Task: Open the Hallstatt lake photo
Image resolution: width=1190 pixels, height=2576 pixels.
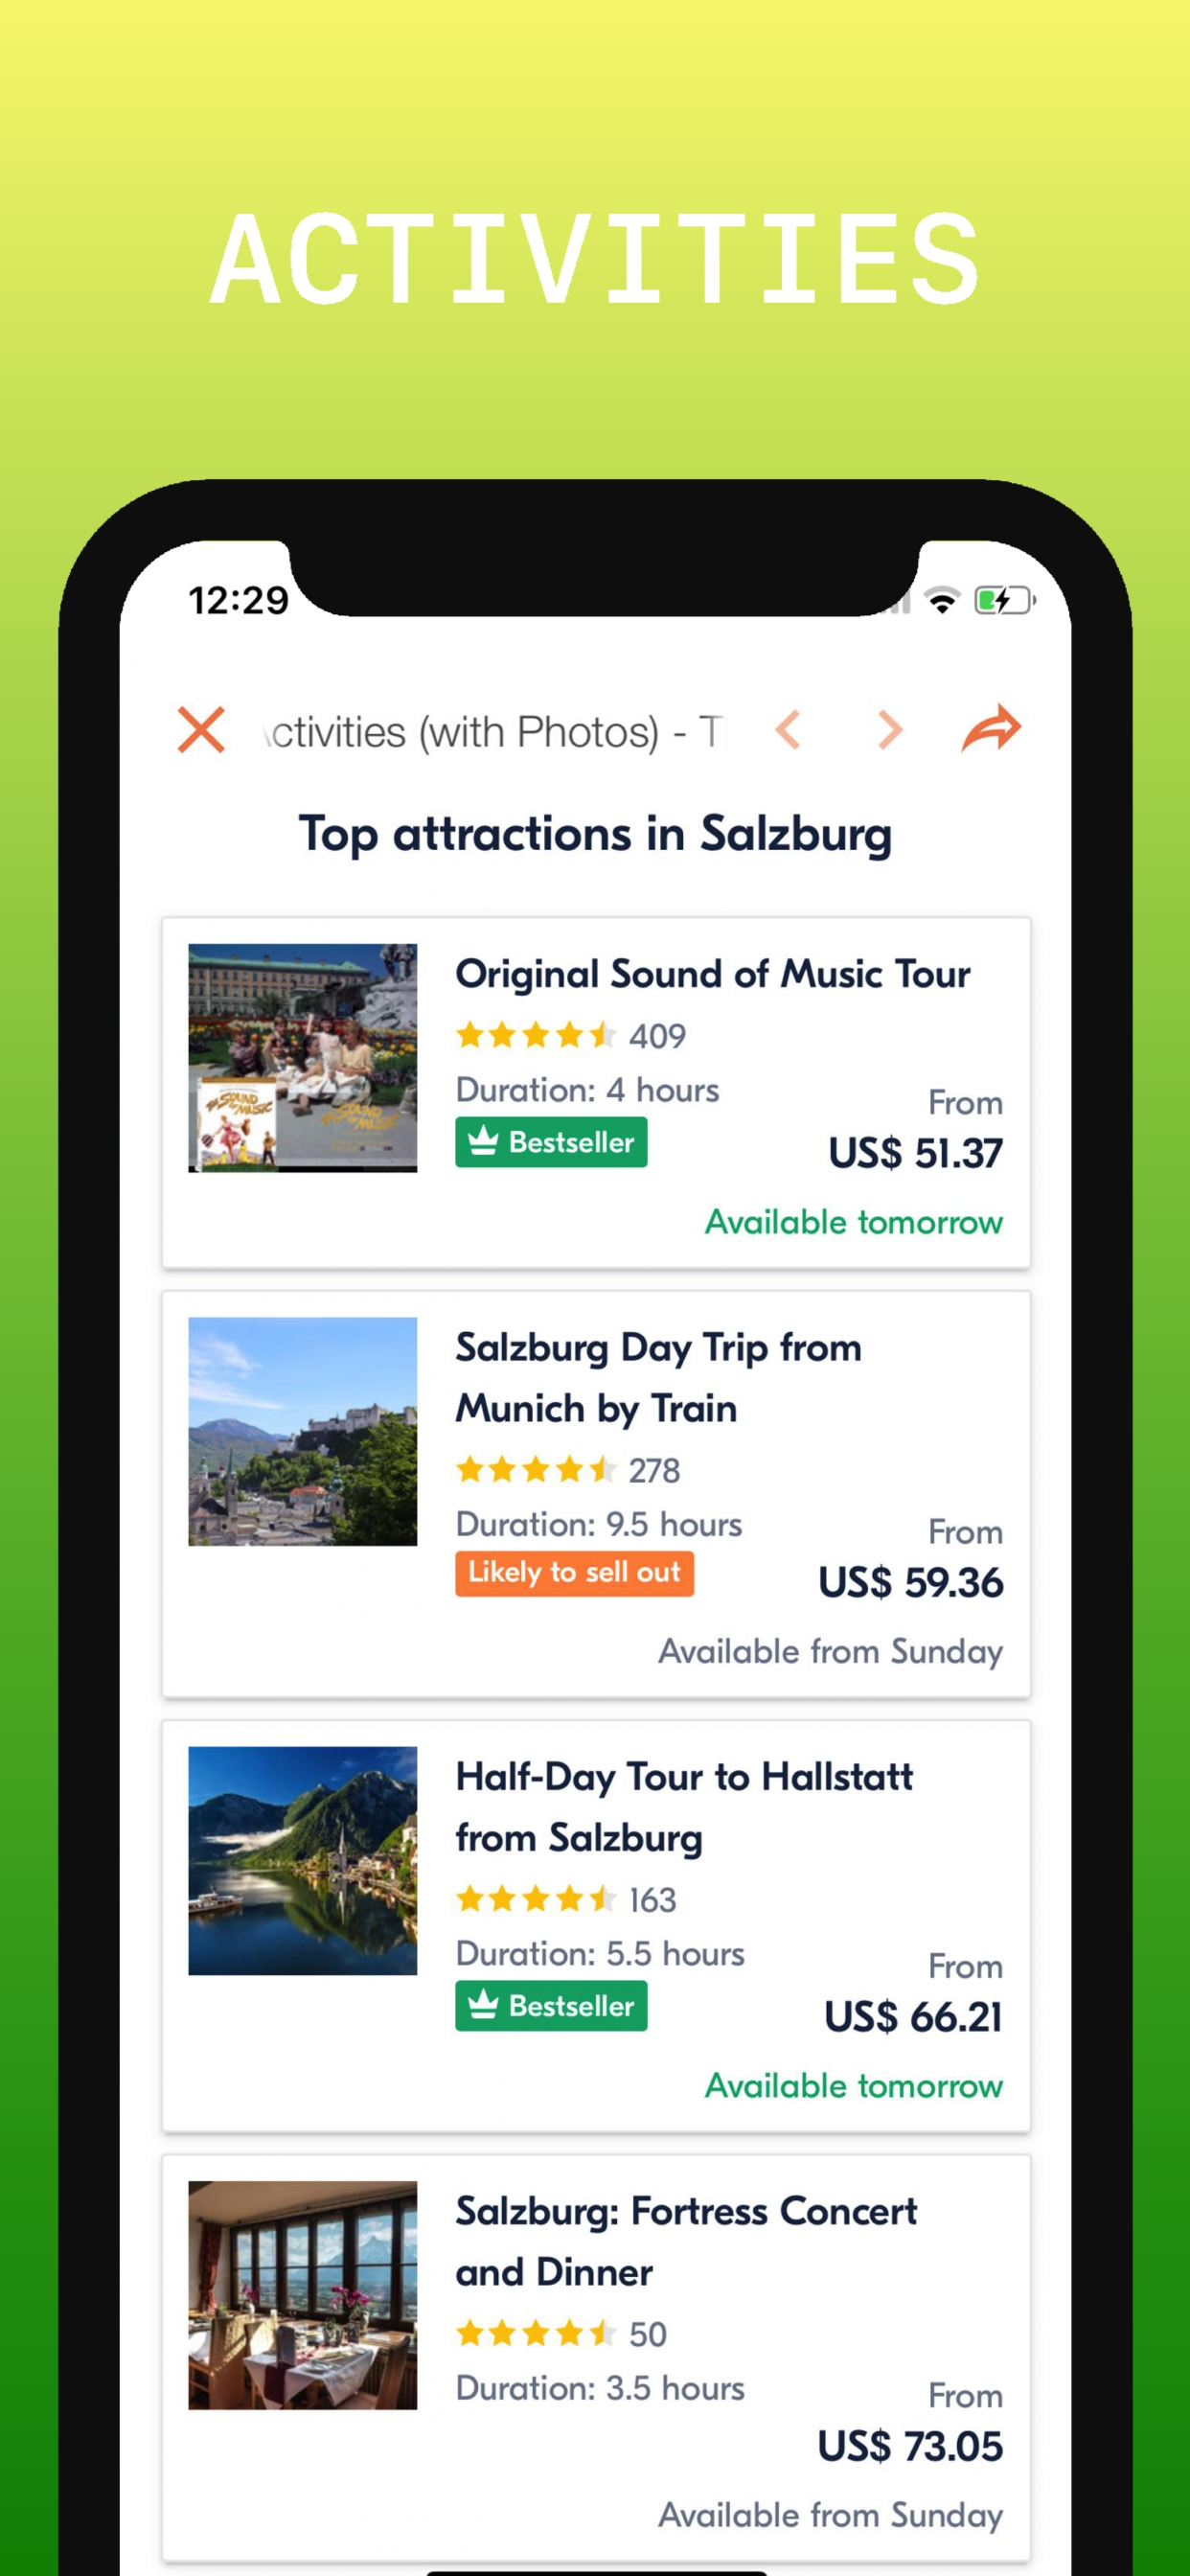Action: pyautogui.click(x=303, y=1860)
